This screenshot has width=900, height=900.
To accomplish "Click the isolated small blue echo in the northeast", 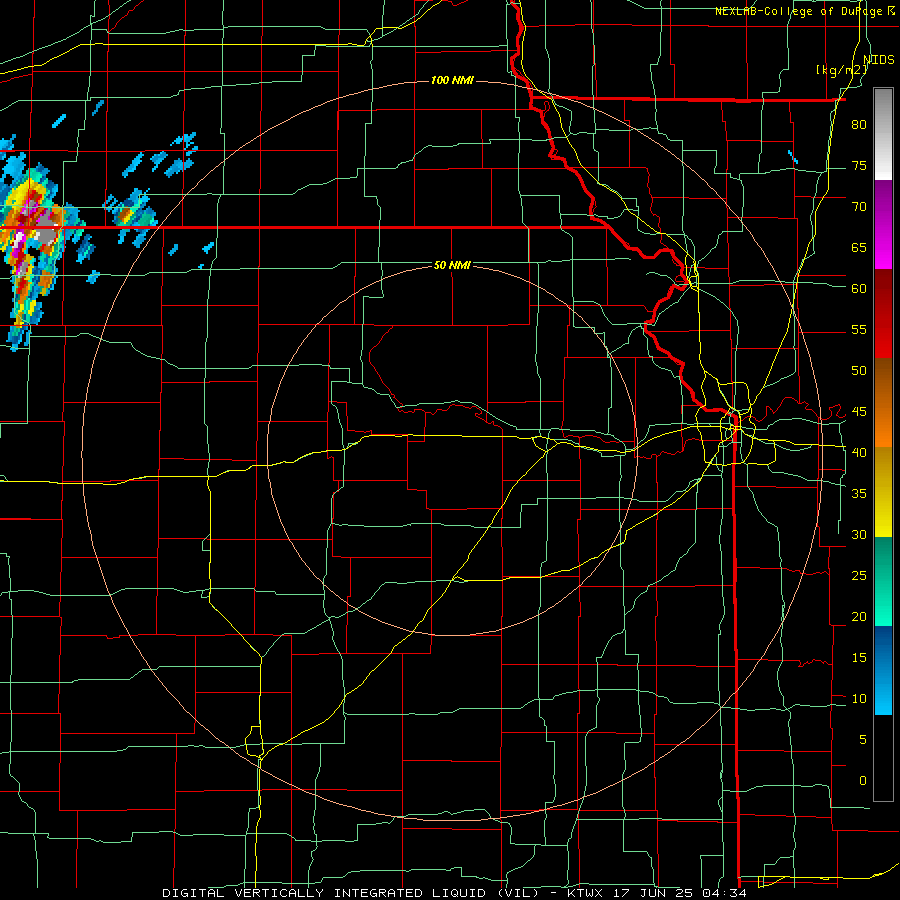I will click(x=793, y=156).
